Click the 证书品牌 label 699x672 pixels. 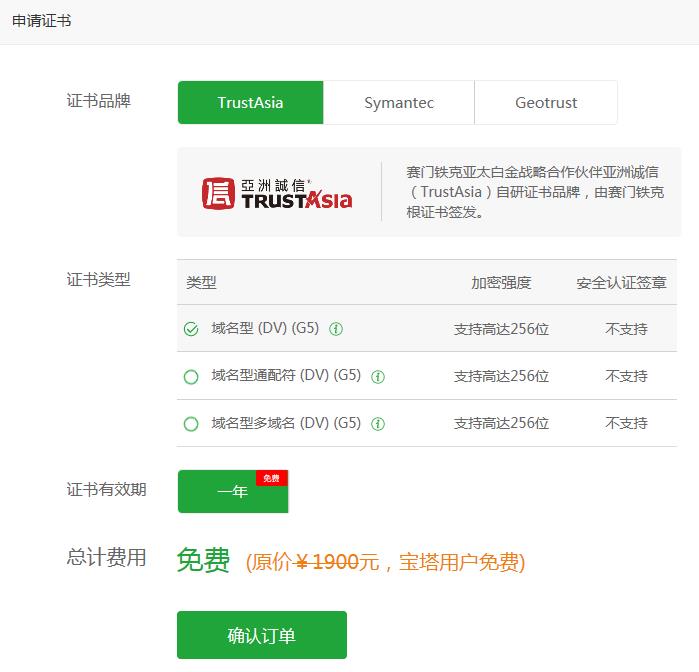click(x=99, y=101)
